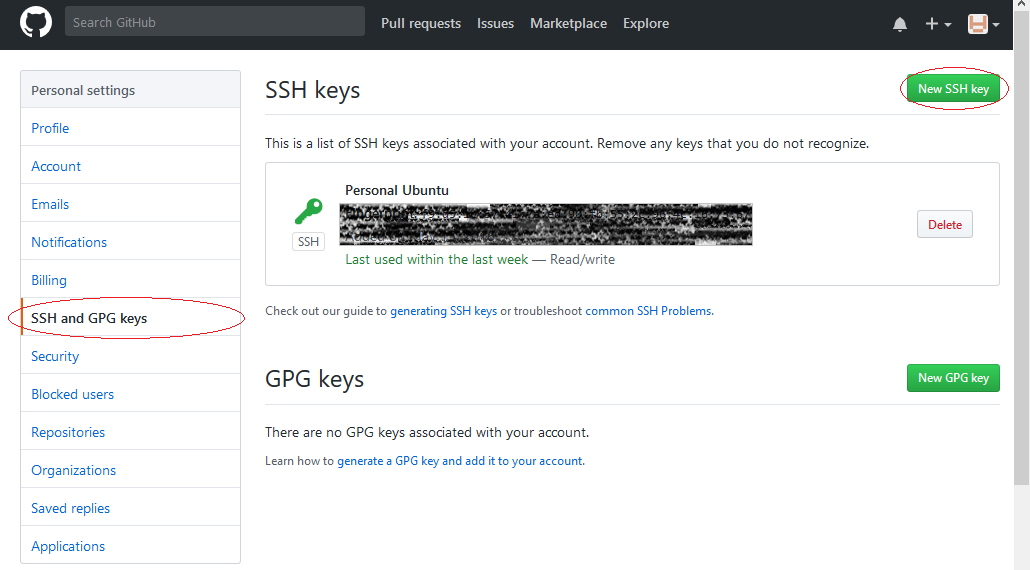Image resolution: width=1030 pixels, height=570 pixels.
Task: Open the Account settings page
Action: [x=131, y=166]
